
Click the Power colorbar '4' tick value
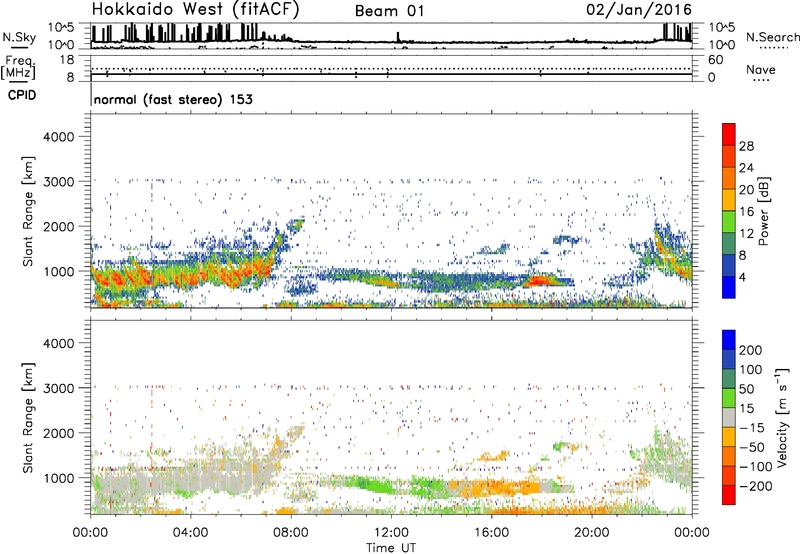coord(742,277)
